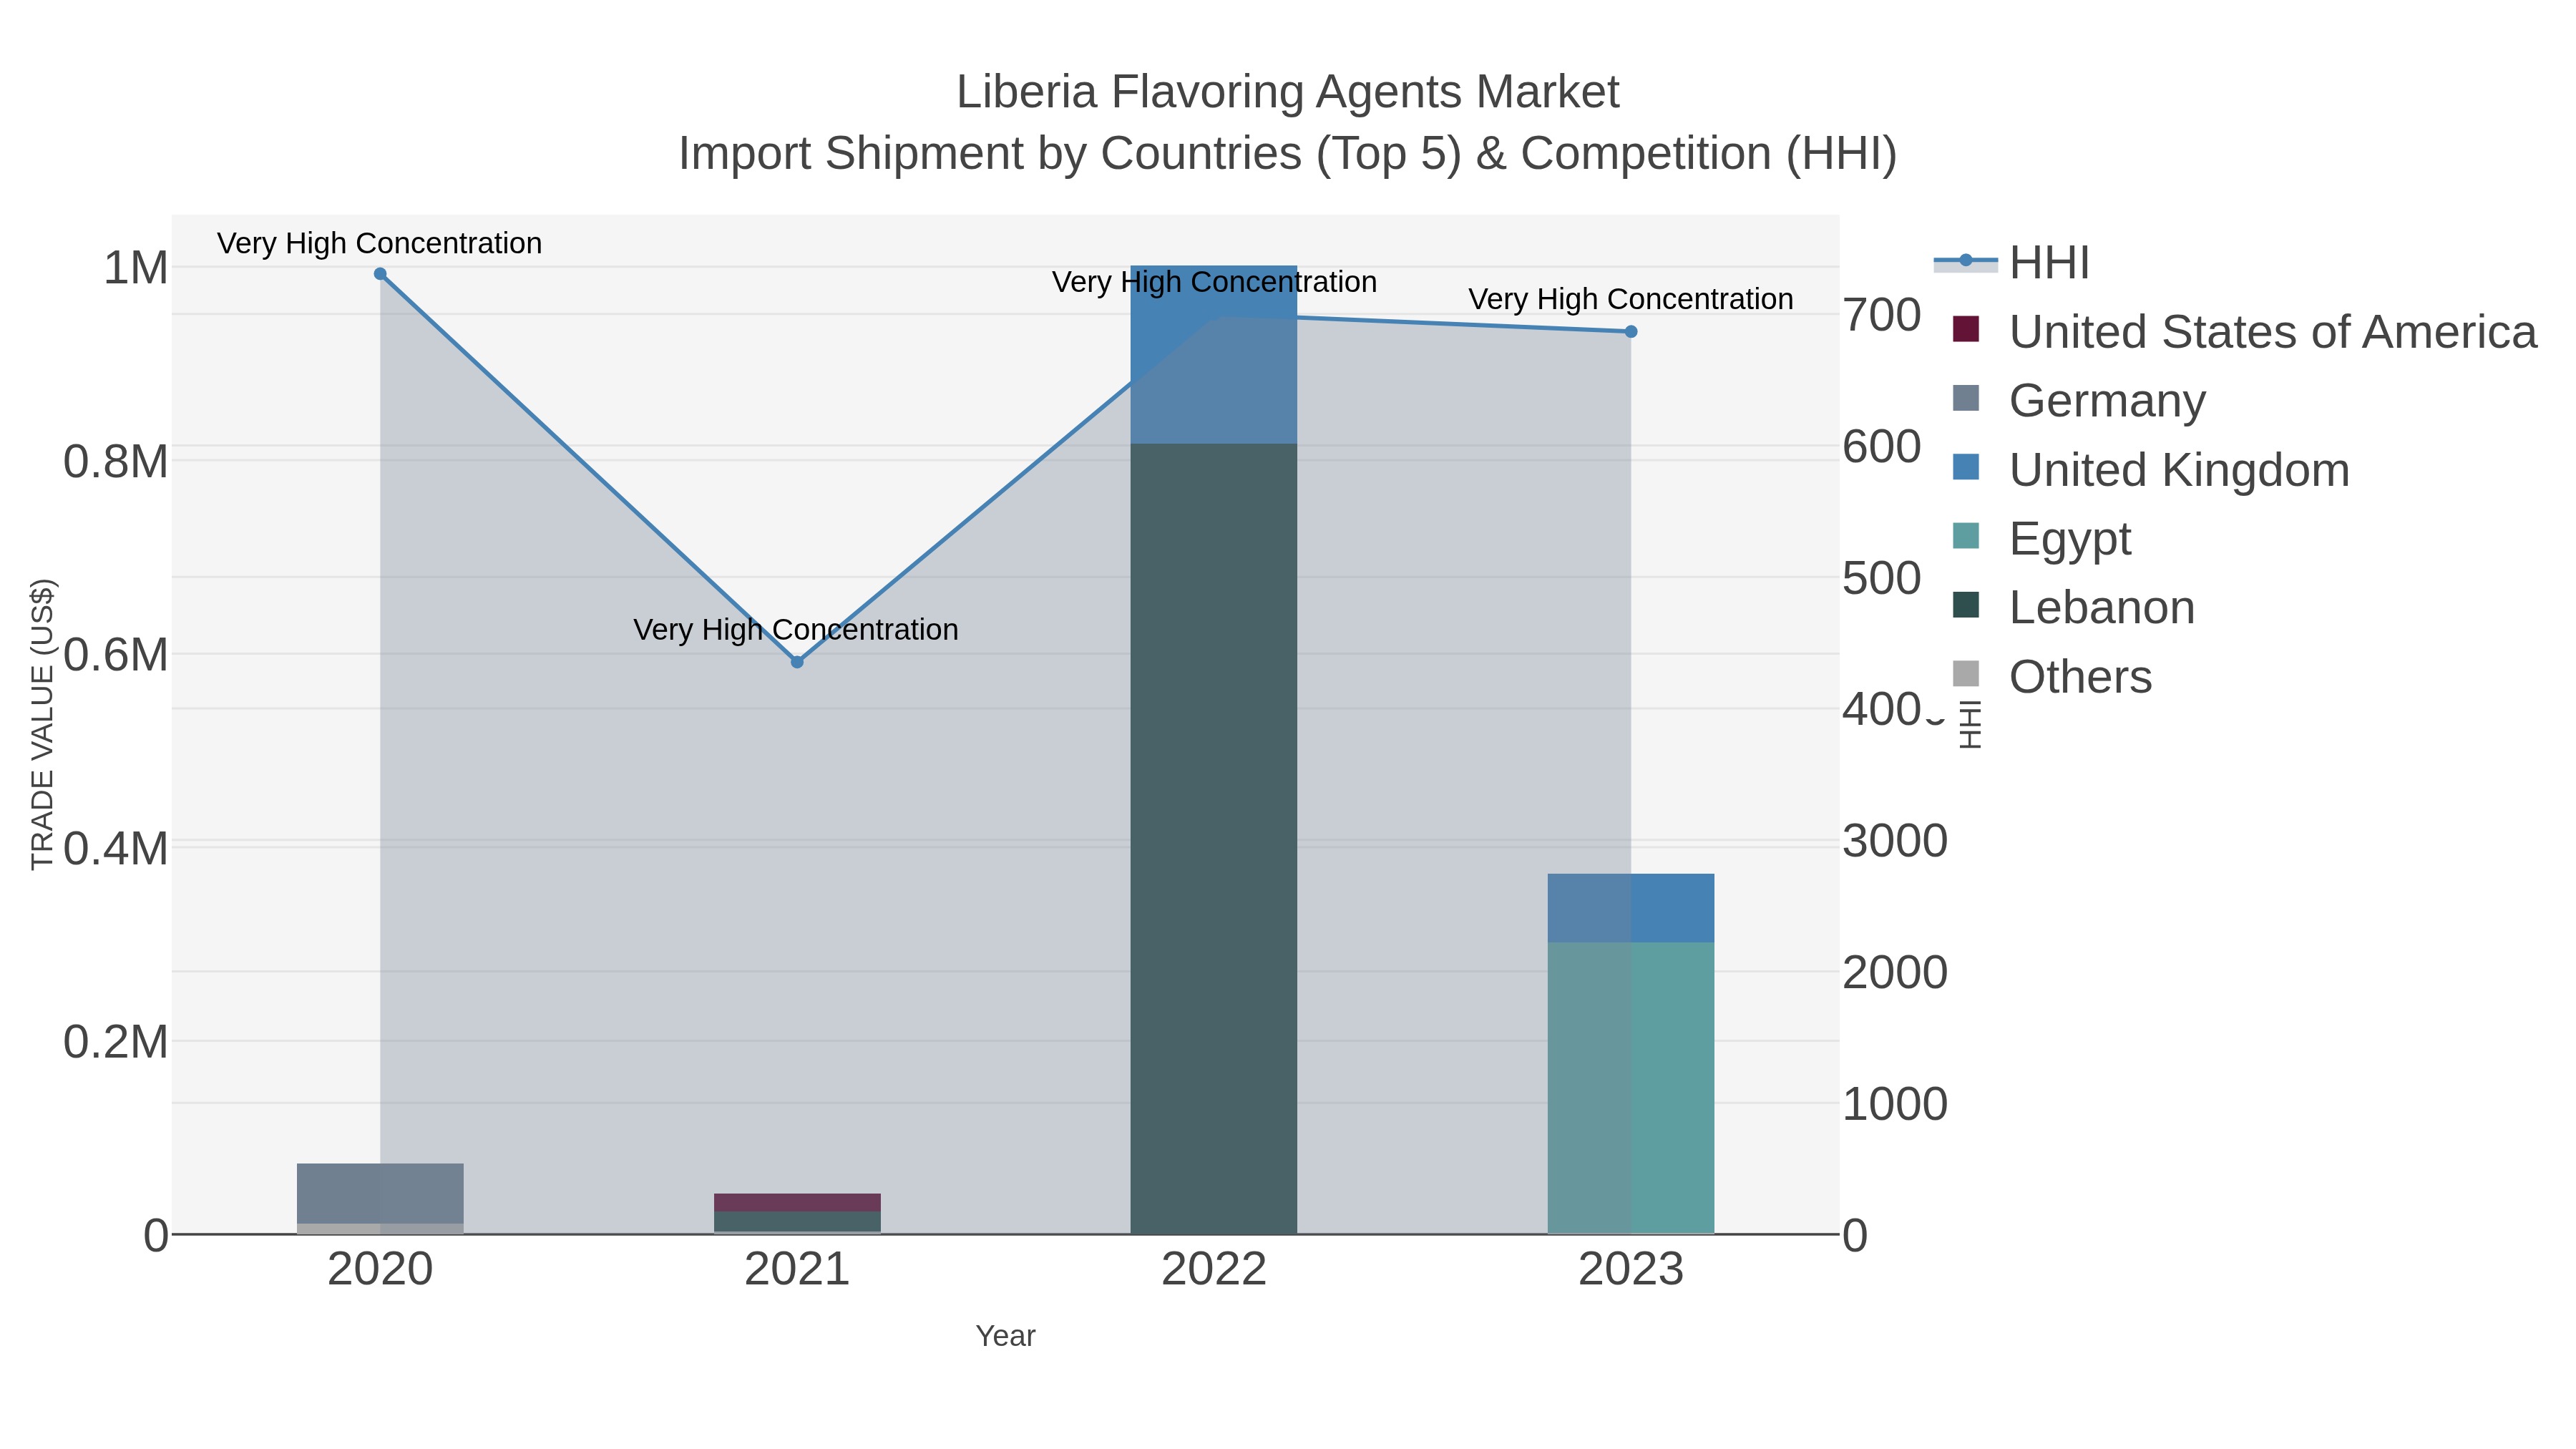Image resolution: width=2576 pixels, height=1449 pixels.
Task: Click the United States bar segment in 2021
Action: tap(797, 1203)
